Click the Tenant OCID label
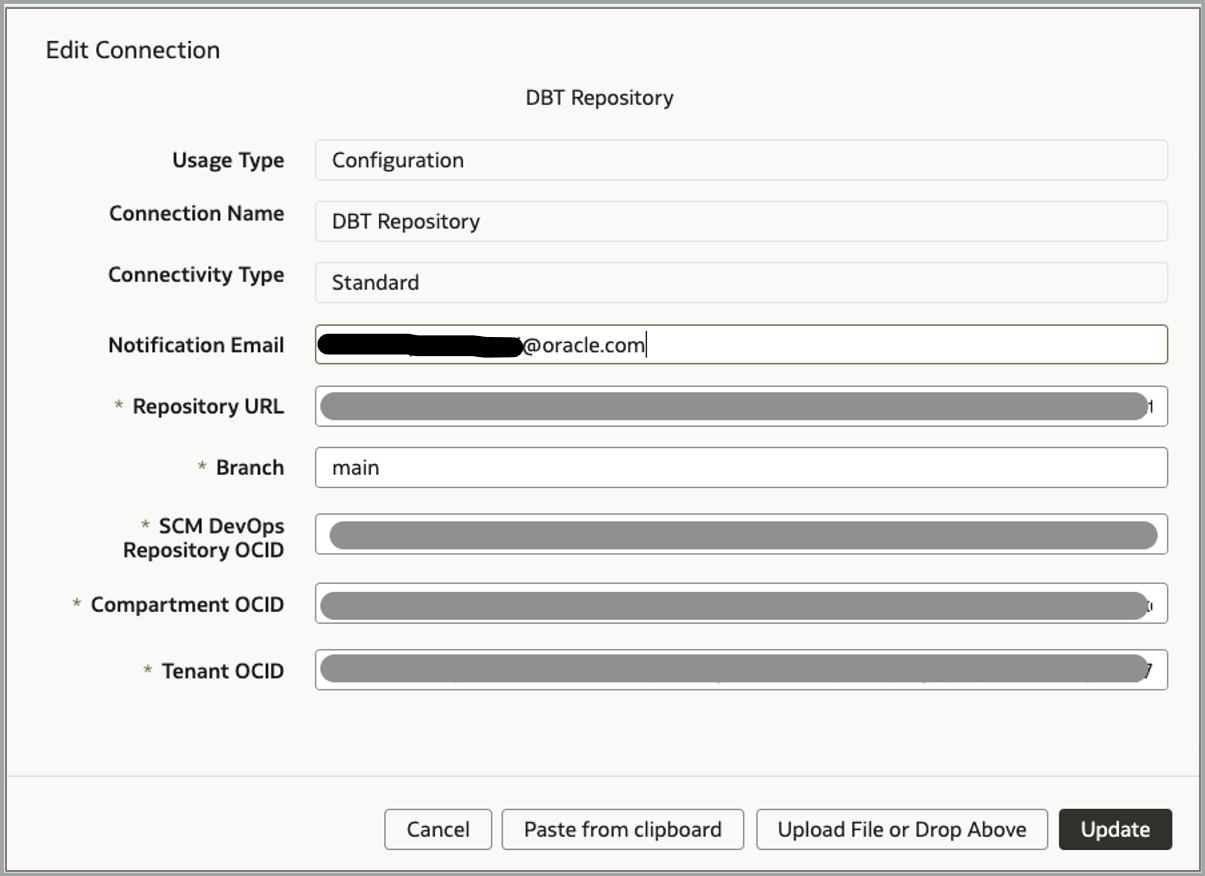 (x=222, y=671)
